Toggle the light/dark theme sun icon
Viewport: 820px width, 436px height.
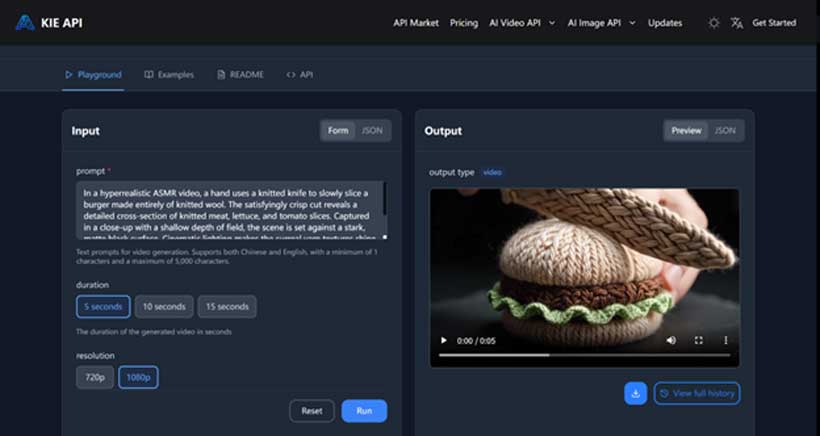tap(713, 23)
